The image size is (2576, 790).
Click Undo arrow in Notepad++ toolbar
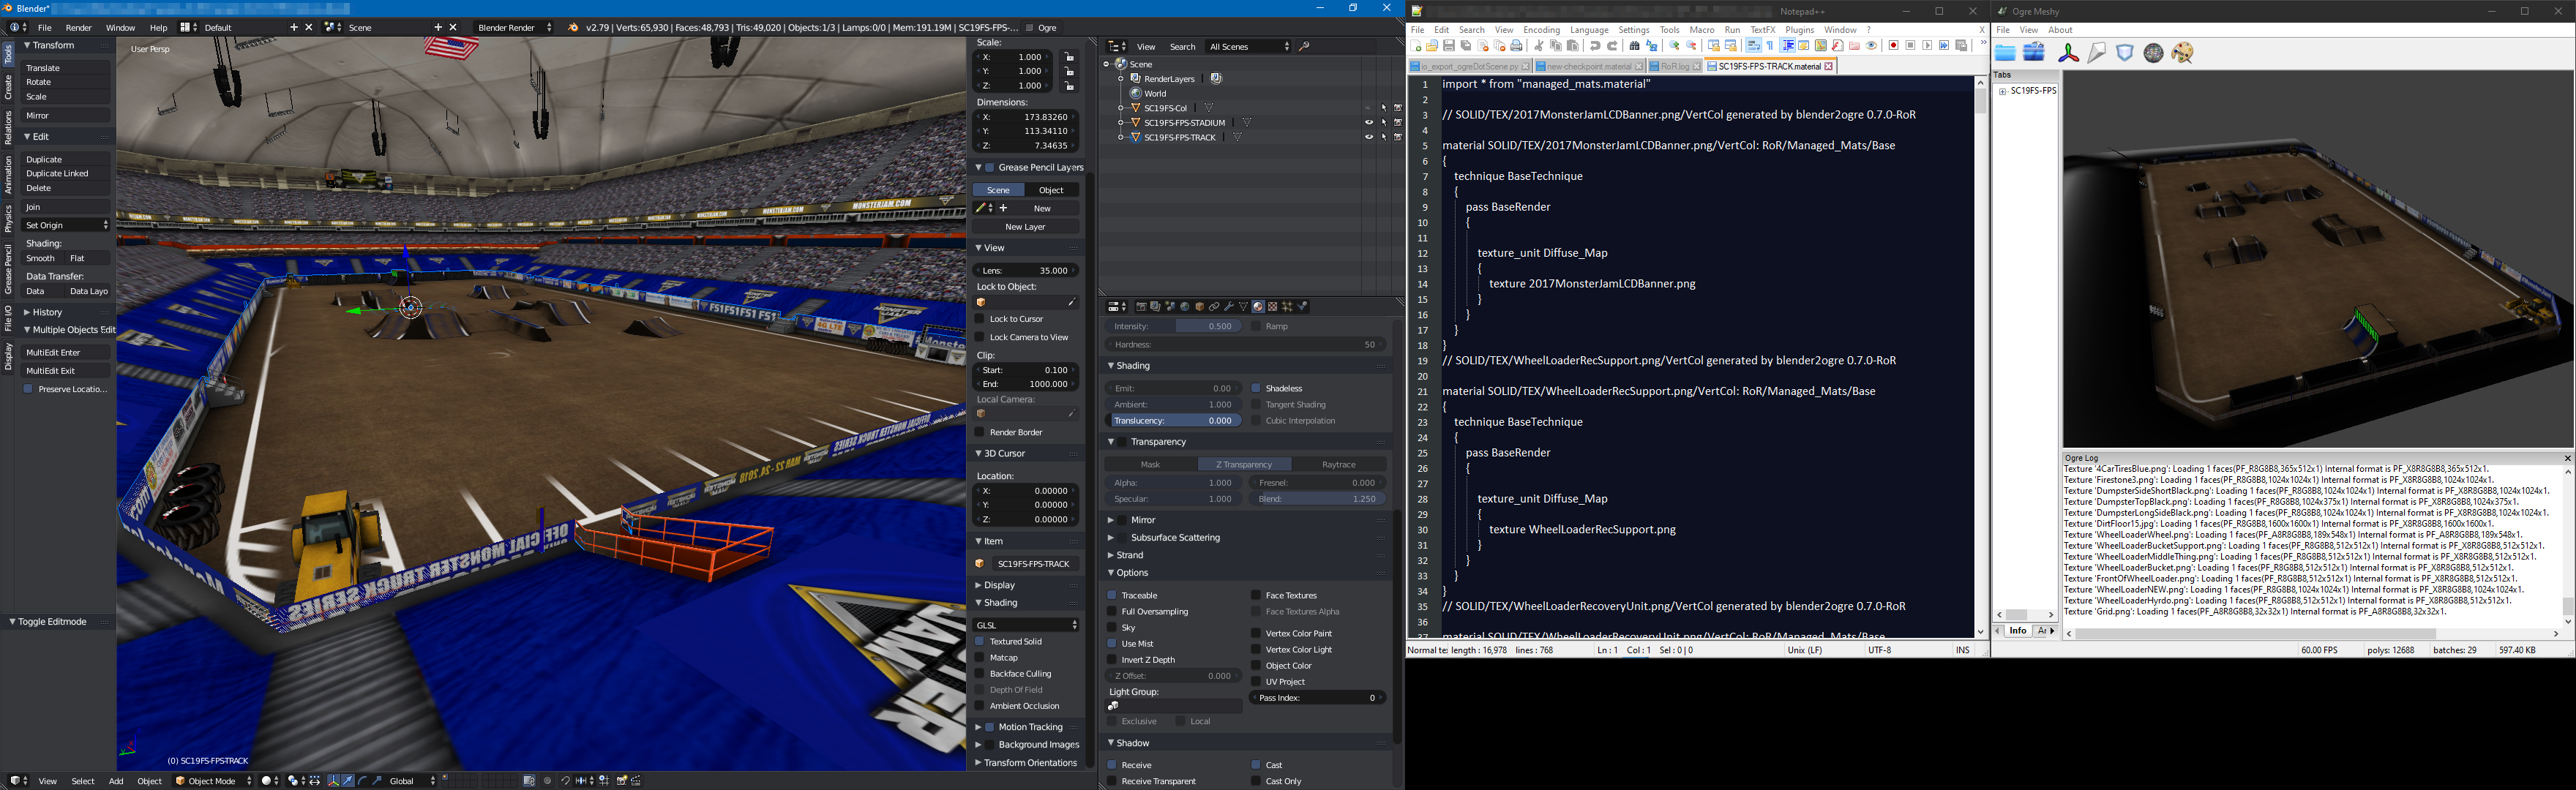point(1595,46)
